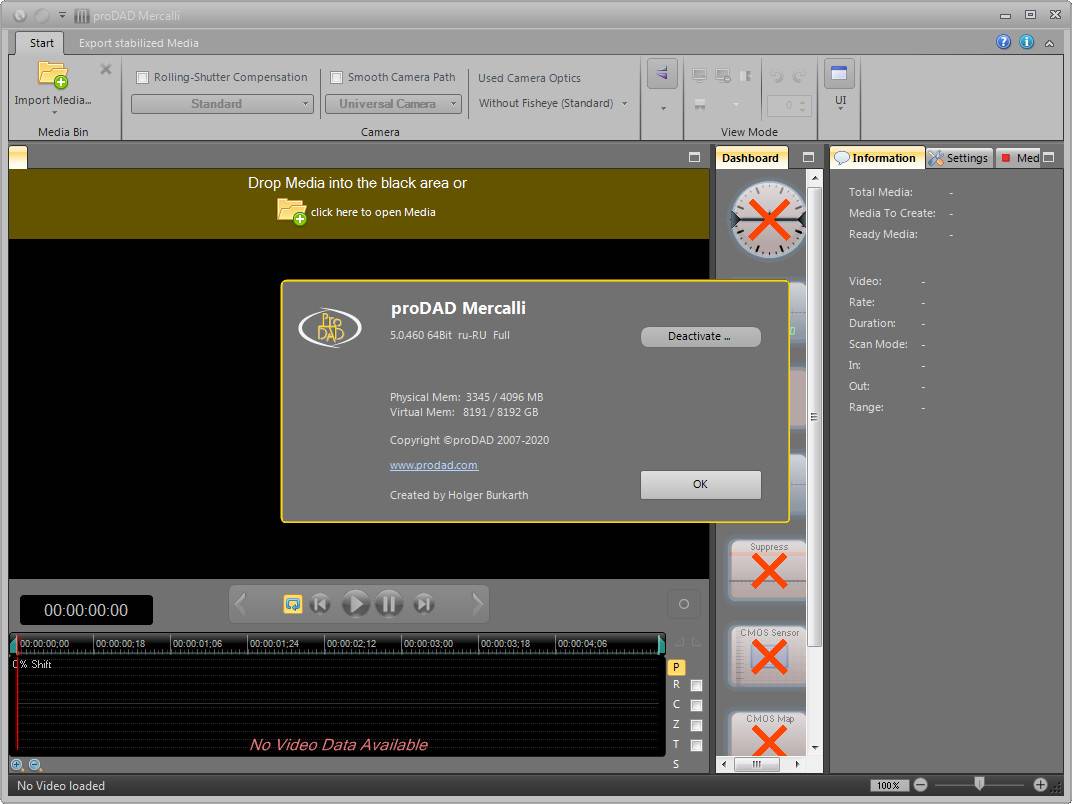Click the view mode number stepper field
The image size is (1072, 804).
(x=789, y=105)
